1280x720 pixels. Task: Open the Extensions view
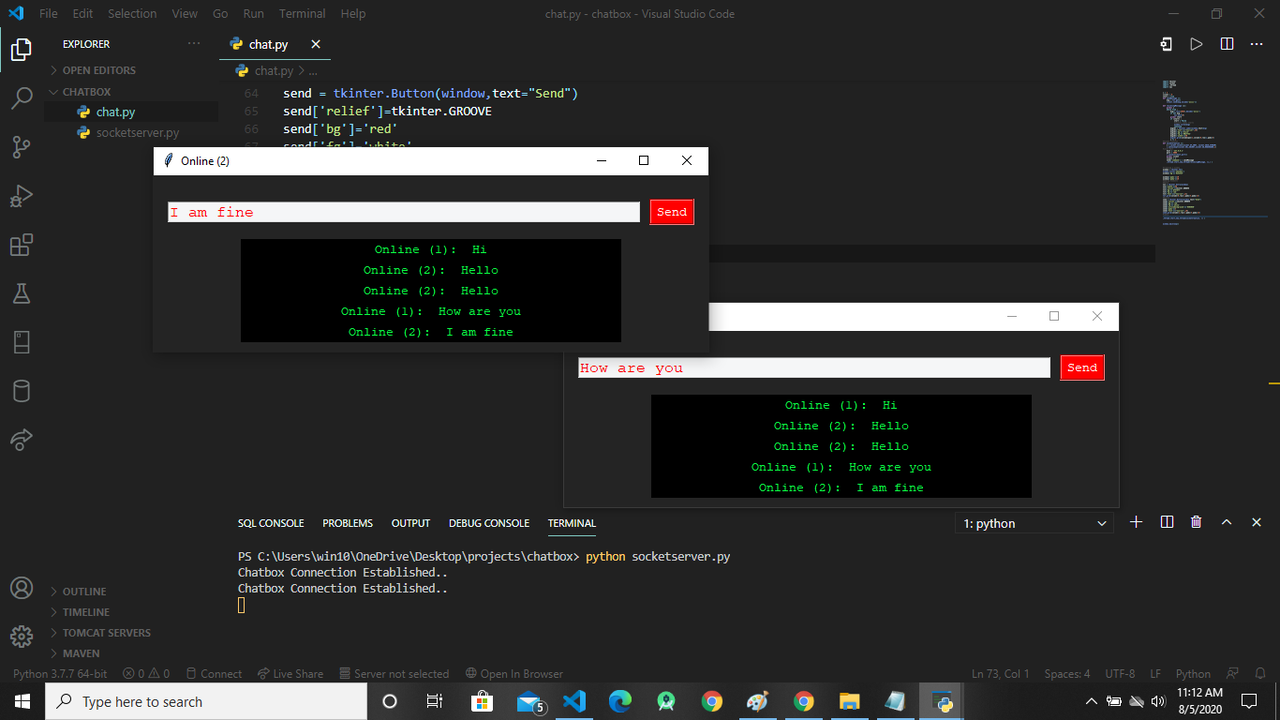click(x=21, y=244)
